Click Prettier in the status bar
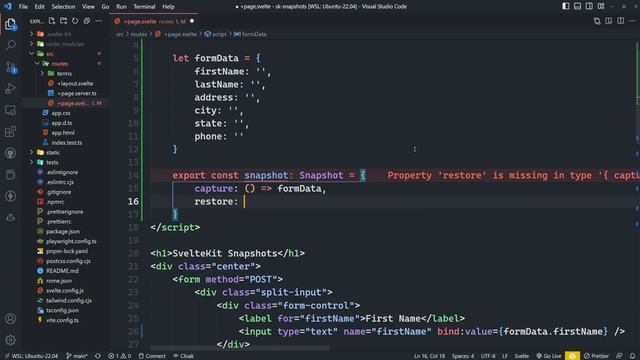This screenshot has height=360, width=640. [596, 356]
